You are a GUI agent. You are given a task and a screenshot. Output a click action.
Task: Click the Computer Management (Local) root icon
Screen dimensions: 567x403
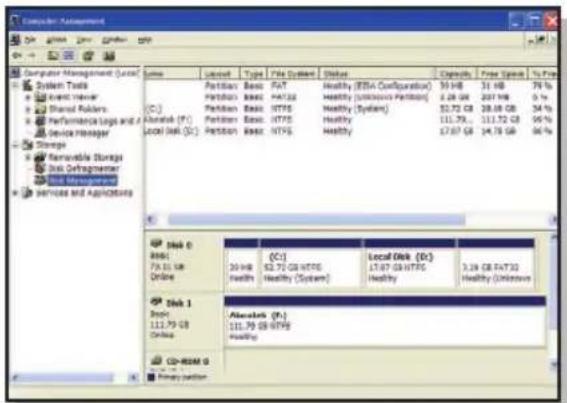pos(15,73)
